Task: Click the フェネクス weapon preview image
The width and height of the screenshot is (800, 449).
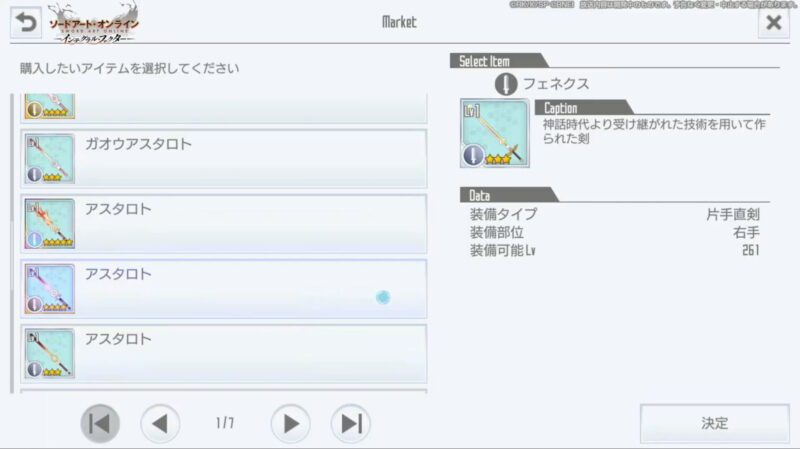Action: [494, 133]
